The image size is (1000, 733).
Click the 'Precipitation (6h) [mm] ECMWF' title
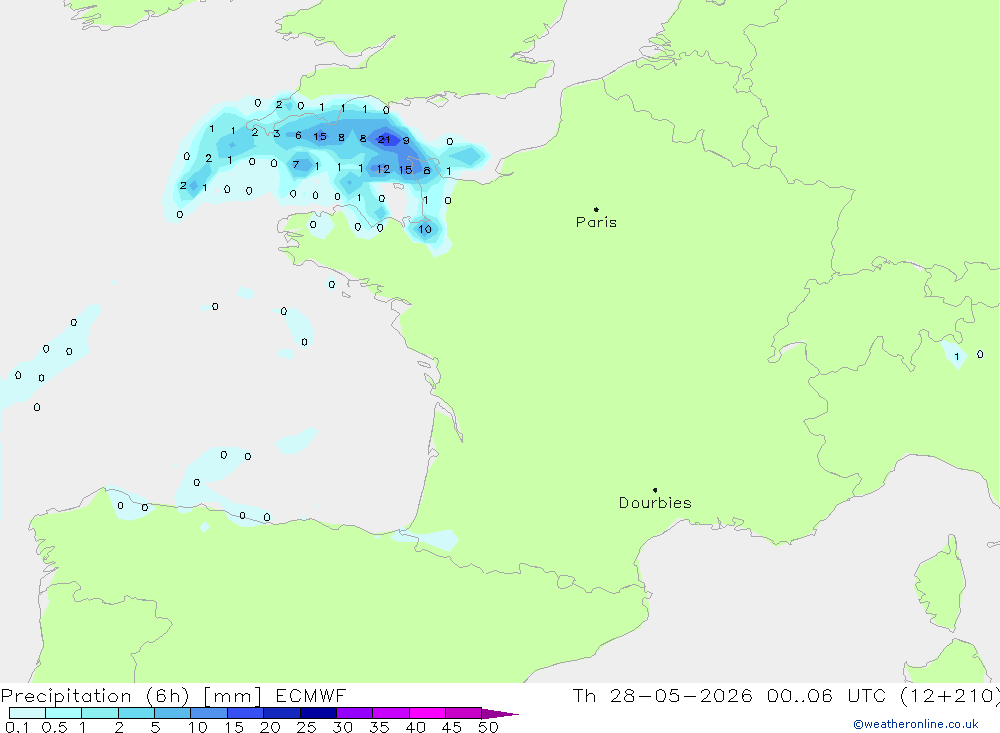tap(173, 695)
